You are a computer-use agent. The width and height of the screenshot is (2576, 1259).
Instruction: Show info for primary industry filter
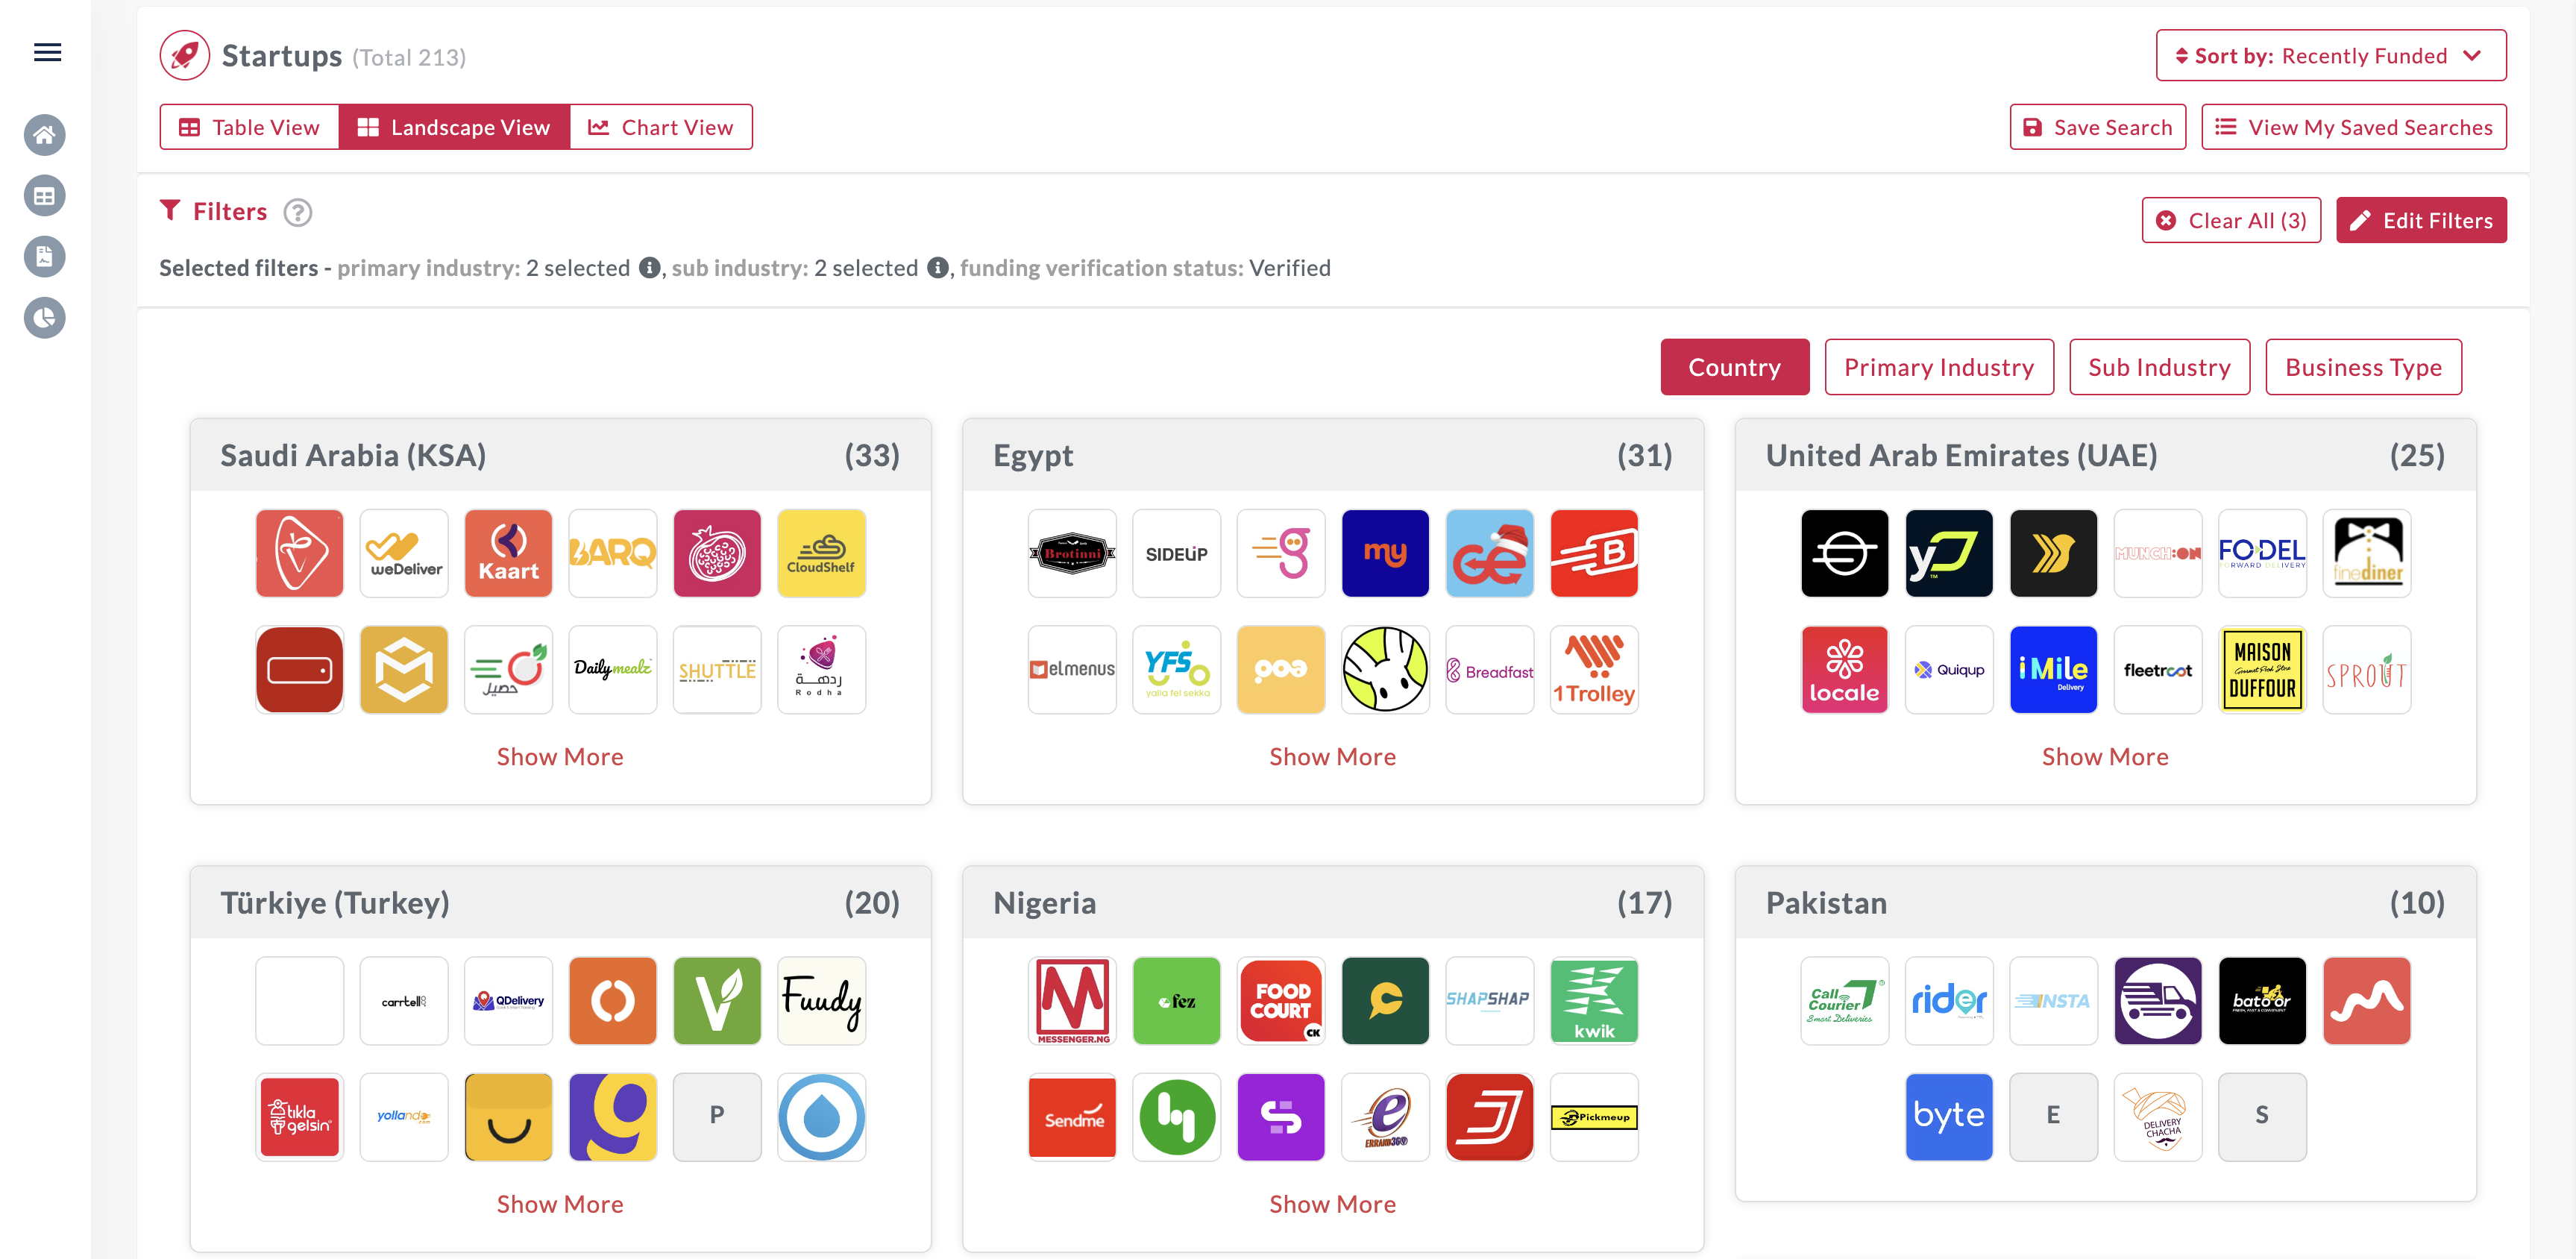[x=649, y=268]
